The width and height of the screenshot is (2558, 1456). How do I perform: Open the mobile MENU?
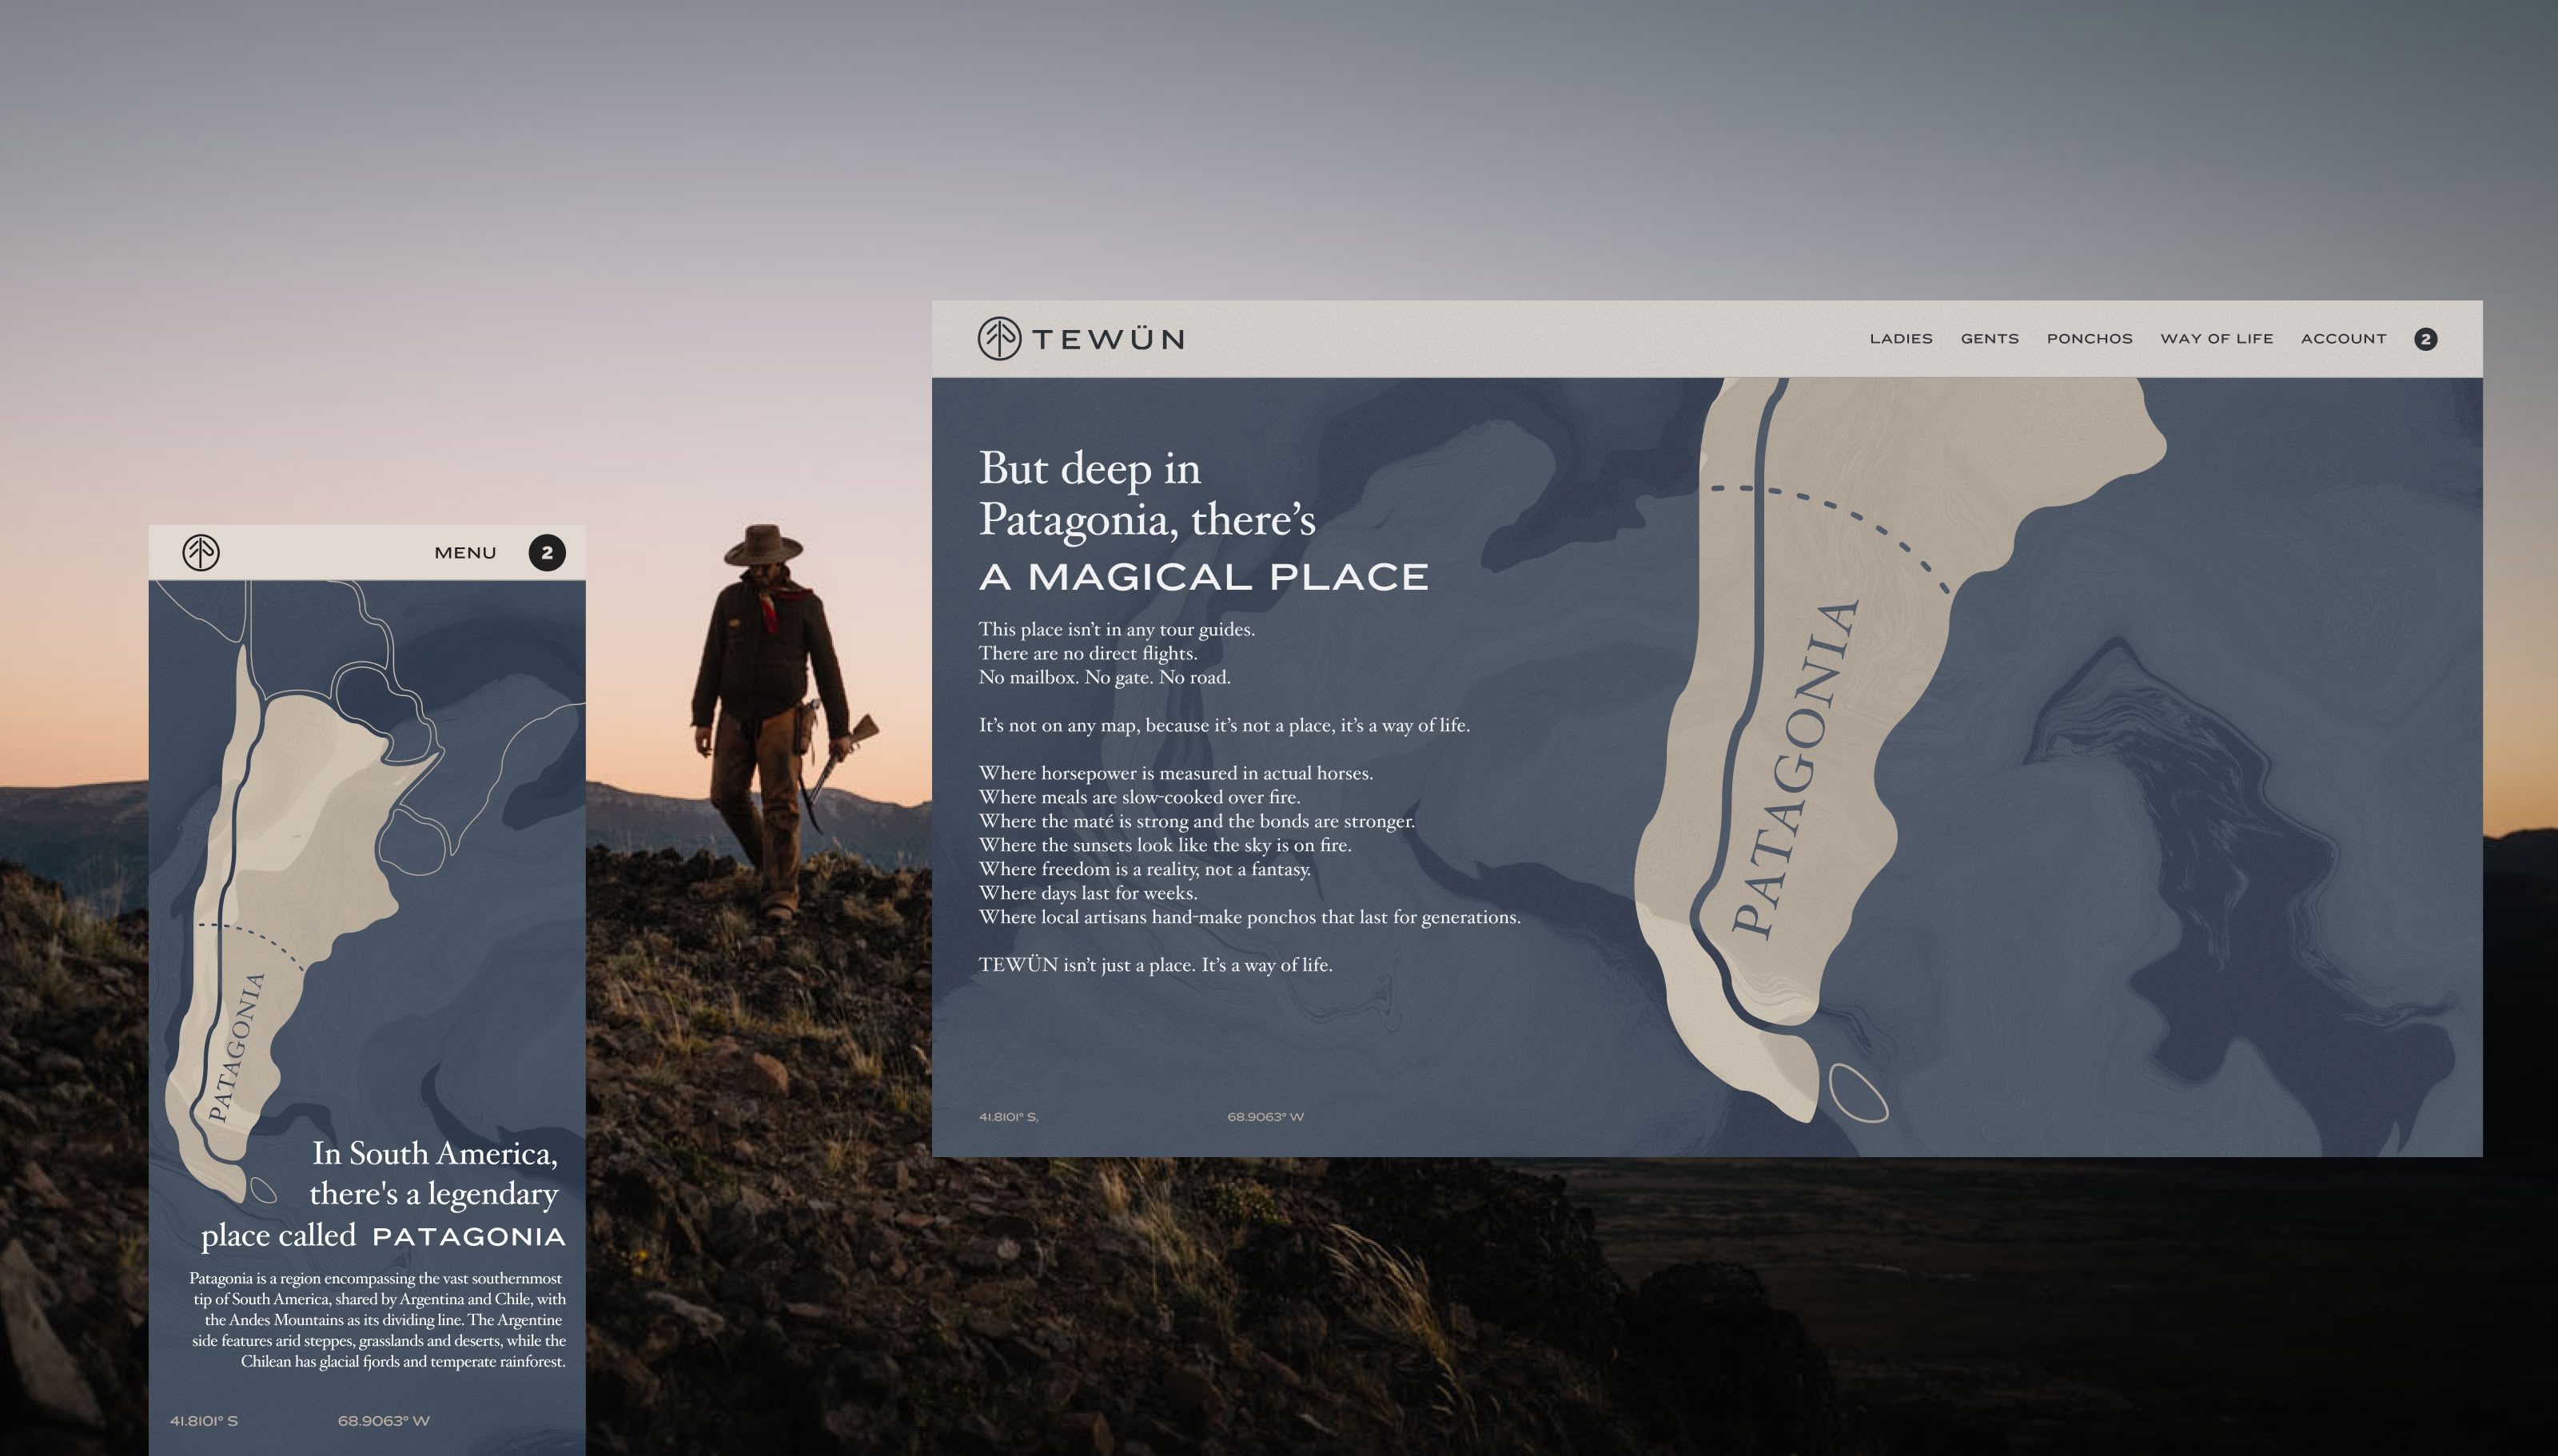click(465, 553)
